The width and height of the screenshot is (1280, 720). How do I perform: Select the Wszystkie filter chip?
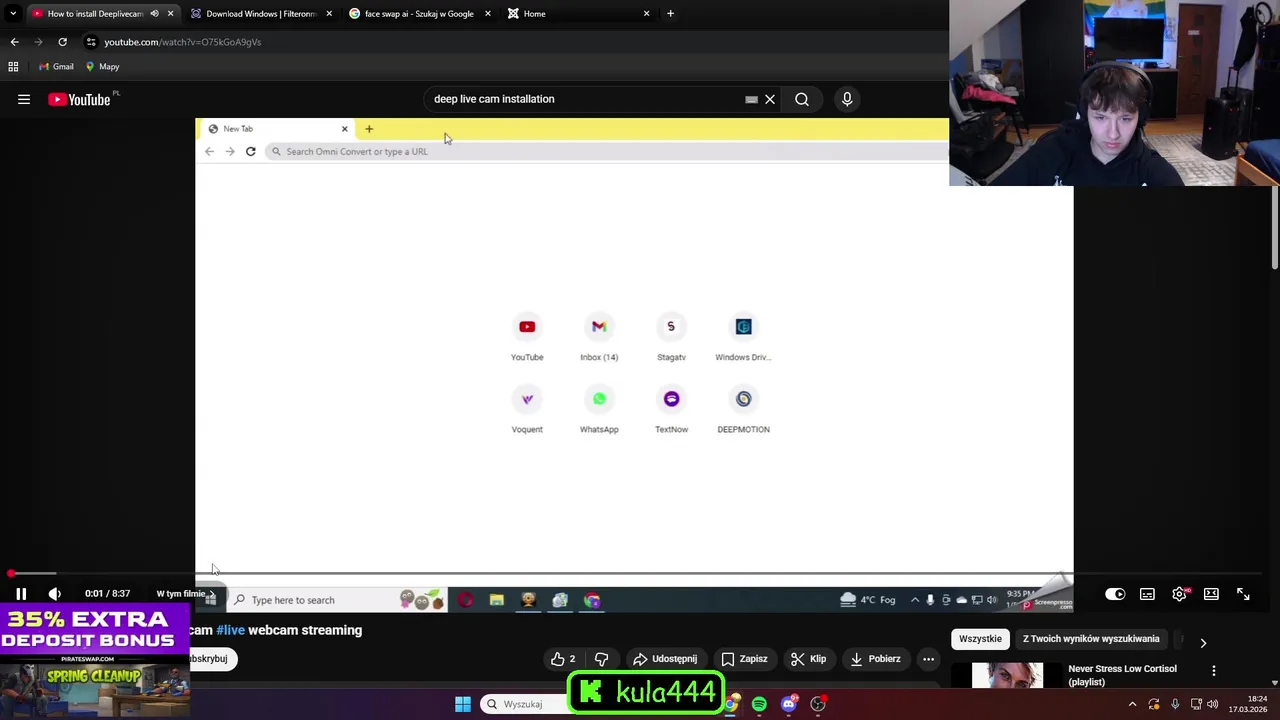coord(980,639)
